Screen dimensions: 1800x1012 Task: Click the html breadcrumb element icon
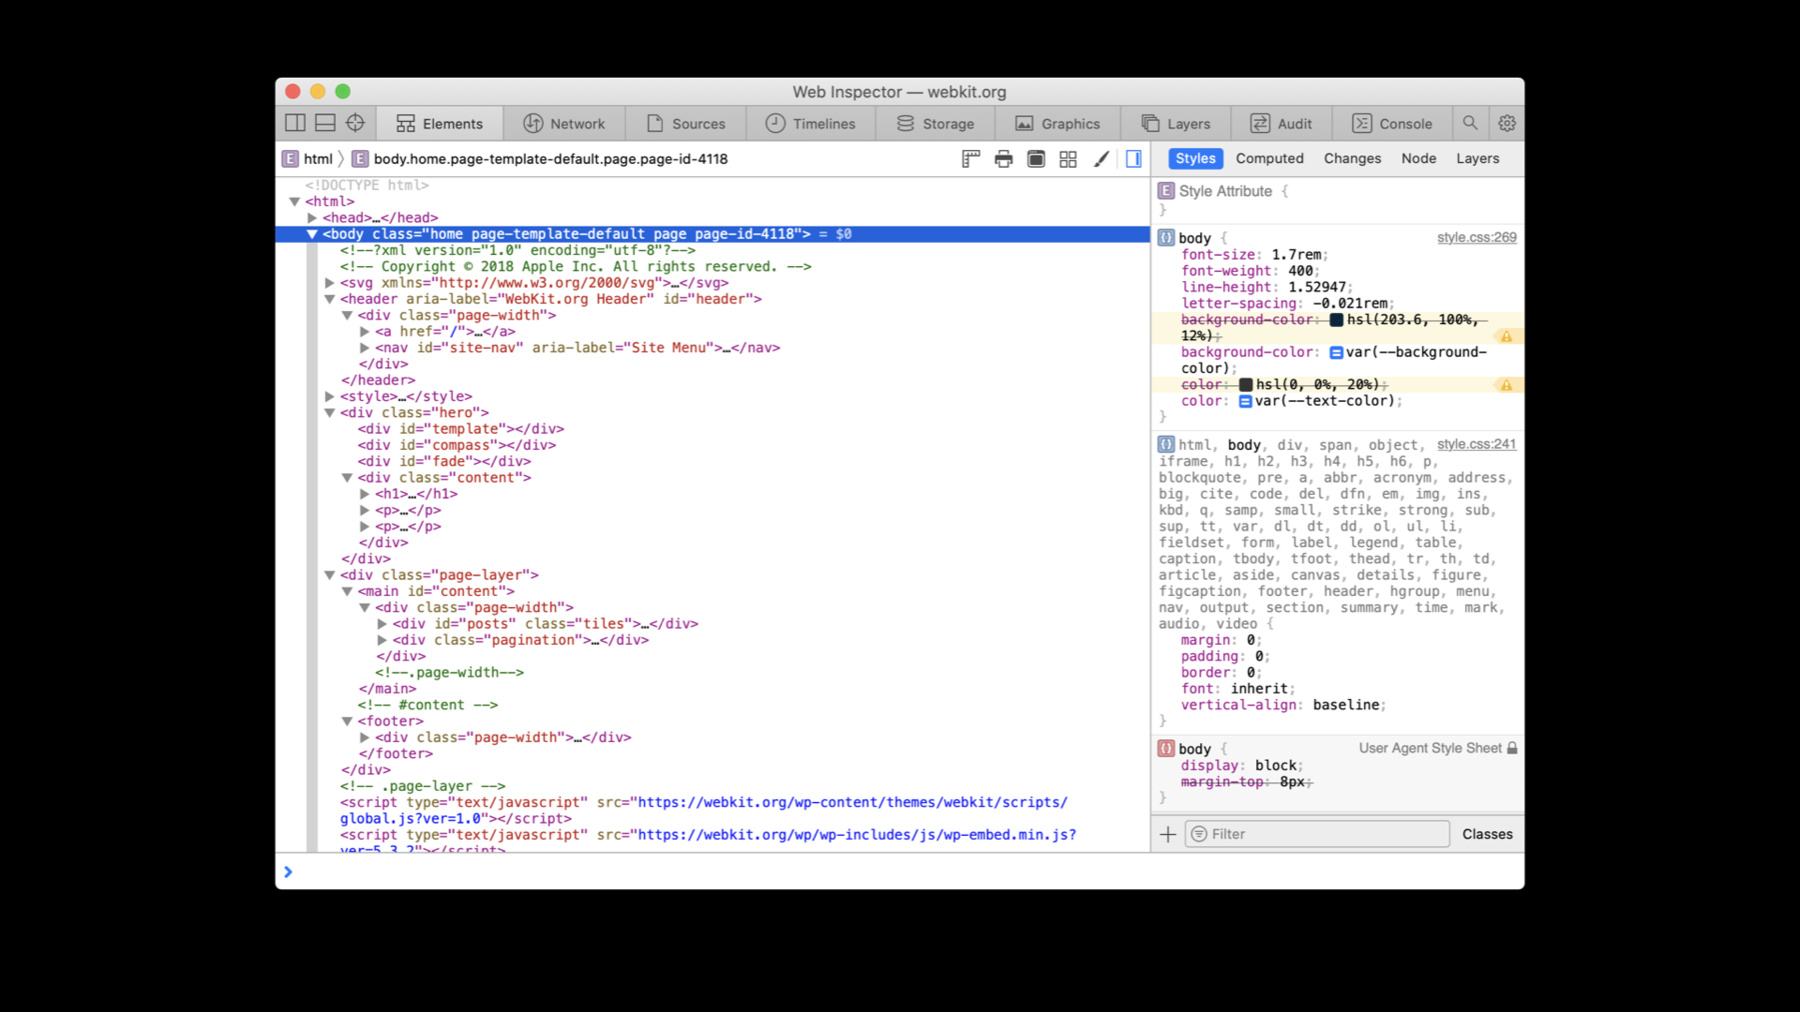click(290, 159)
